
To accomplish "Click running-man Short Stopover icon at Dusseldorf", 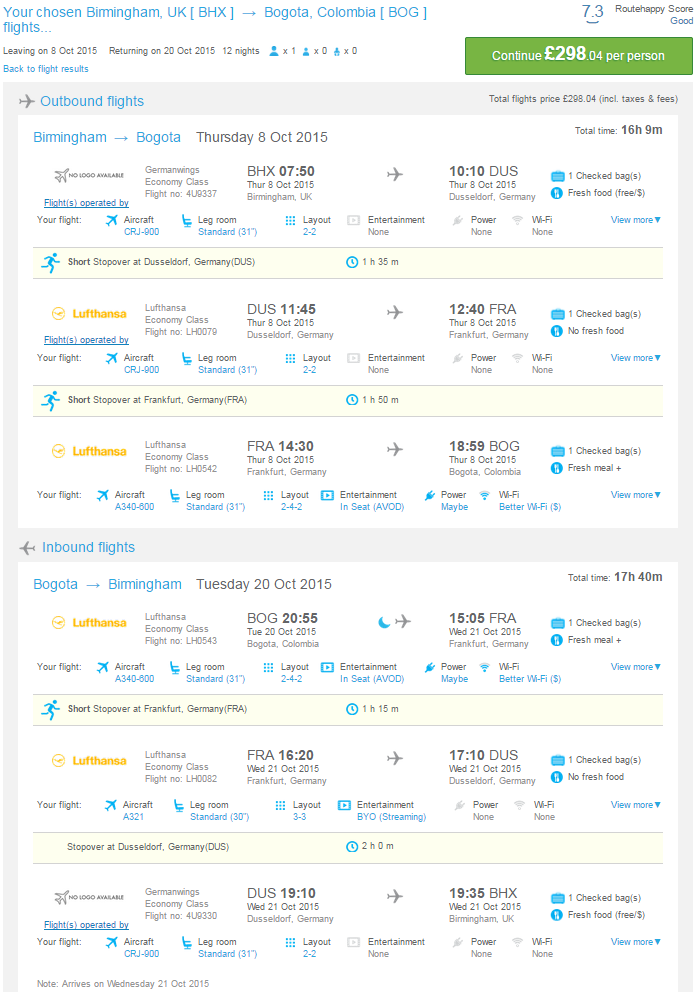I will point(50,262).
